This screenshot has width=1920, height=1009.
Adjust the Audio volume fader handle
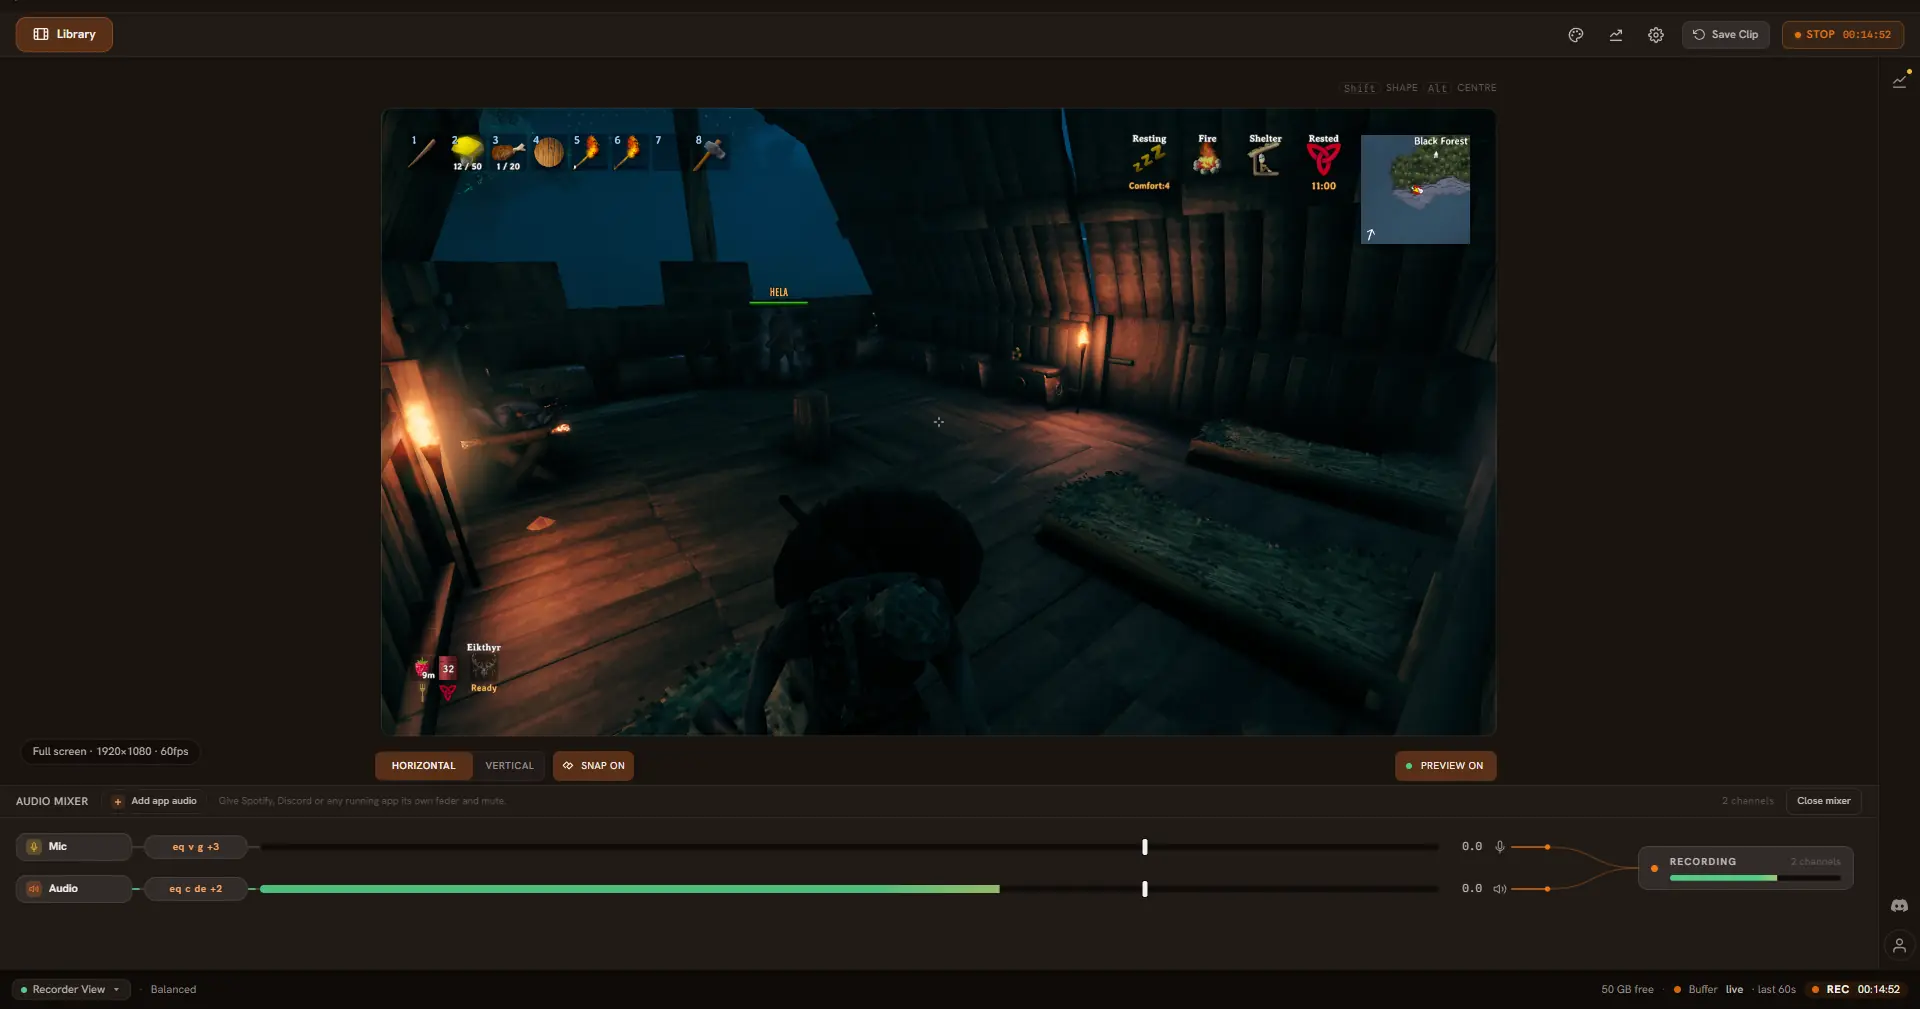pyautogui.click(x=1145, y=889)
